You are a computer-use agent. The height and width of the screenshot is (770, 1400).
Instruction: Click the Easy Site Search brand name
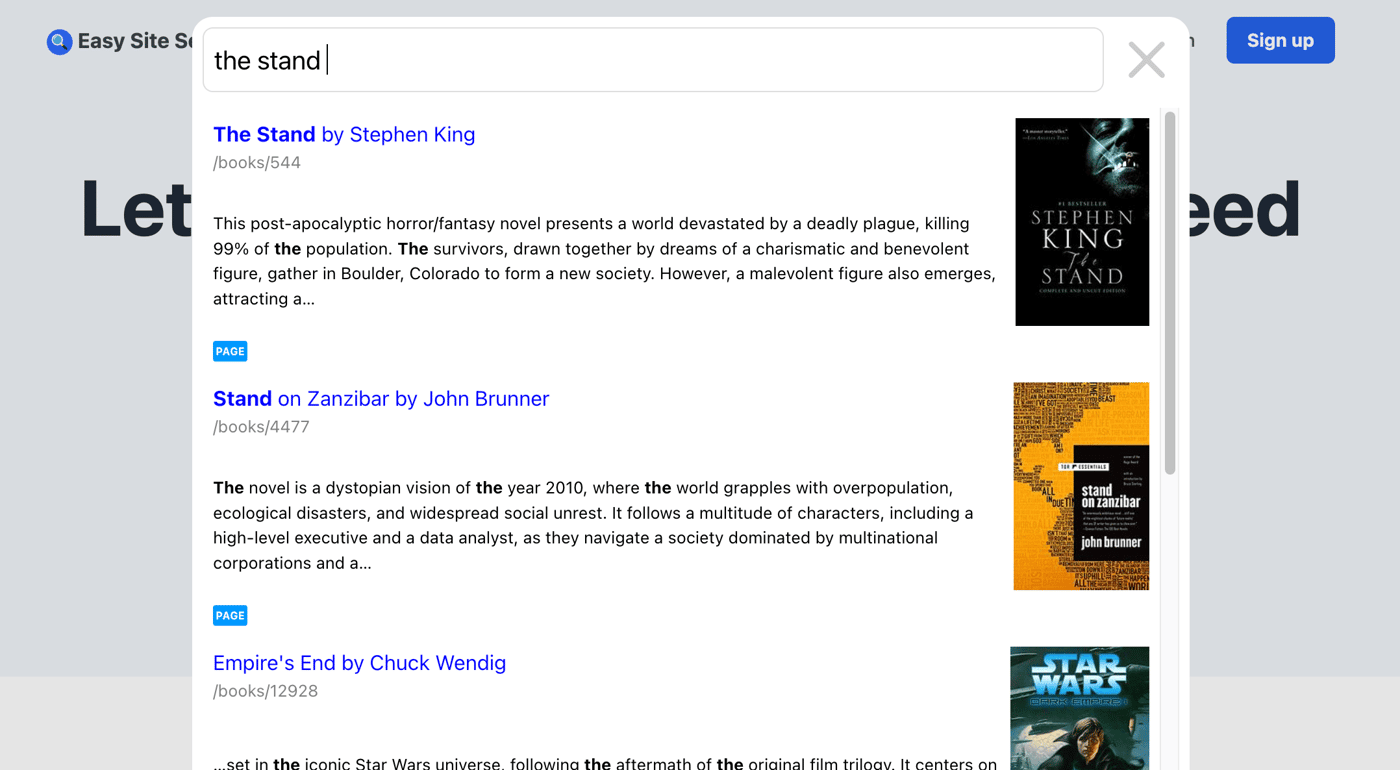[135, 41]
